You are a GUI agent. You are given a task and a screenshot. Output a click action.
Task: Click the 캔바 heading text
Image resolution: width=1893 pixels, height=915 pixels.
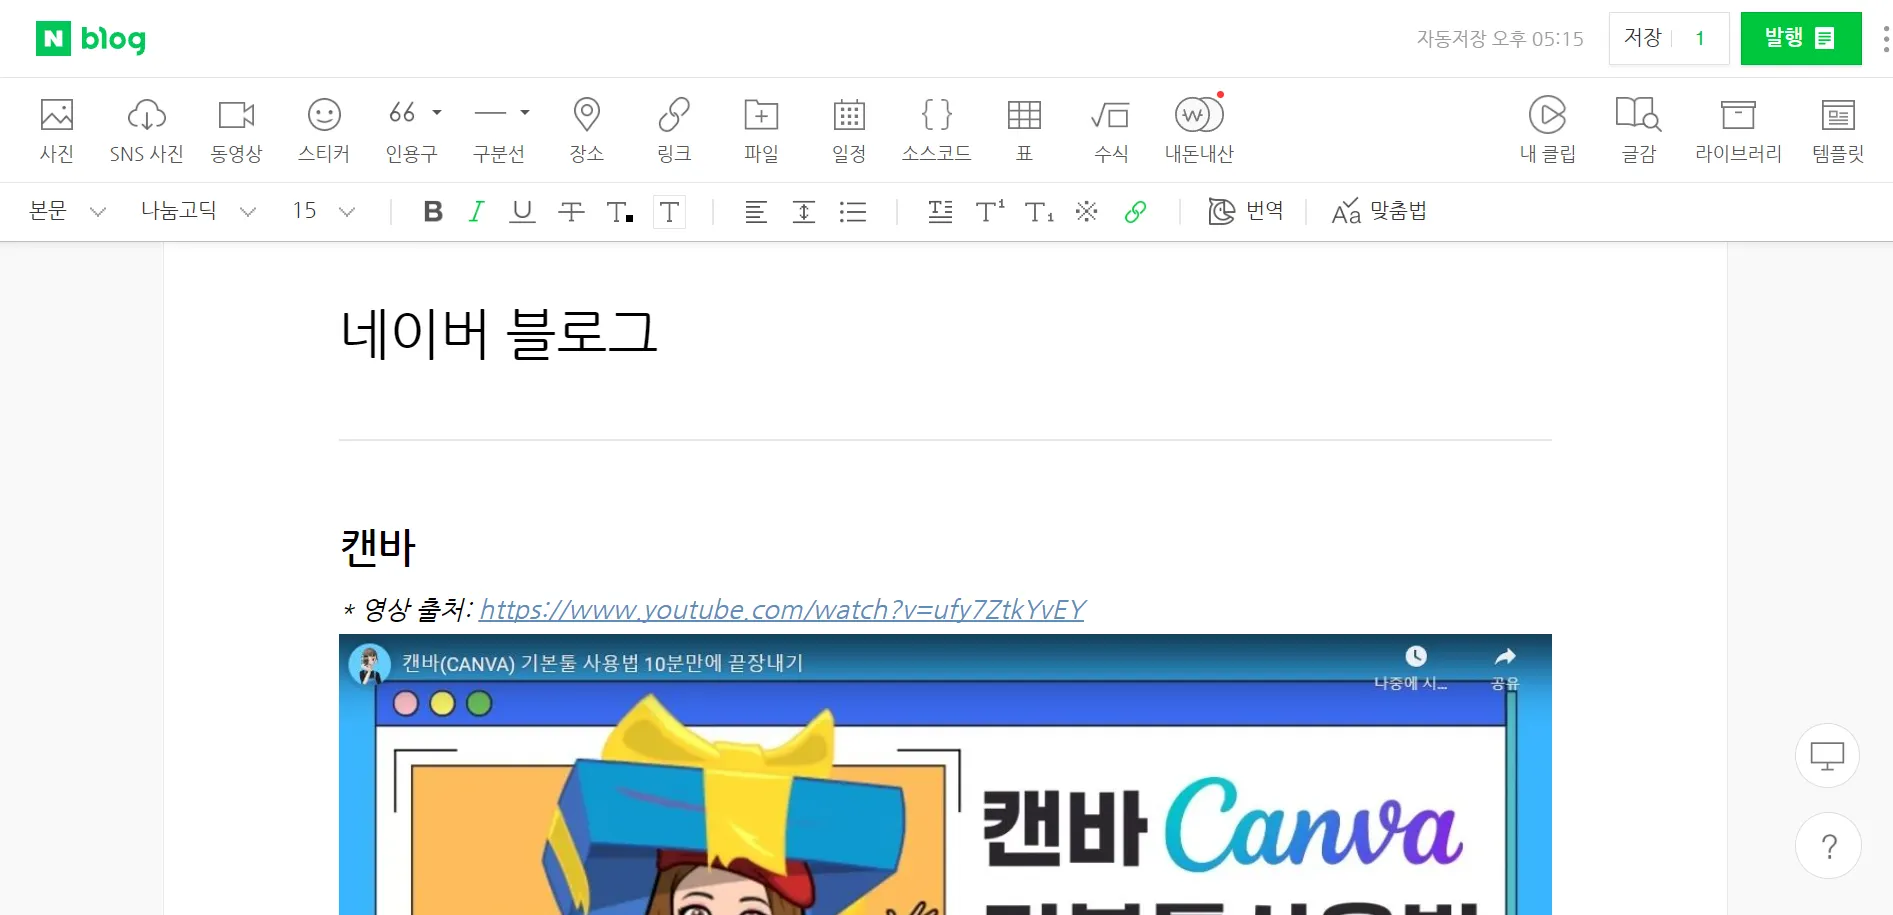click(x=378, y=547)
